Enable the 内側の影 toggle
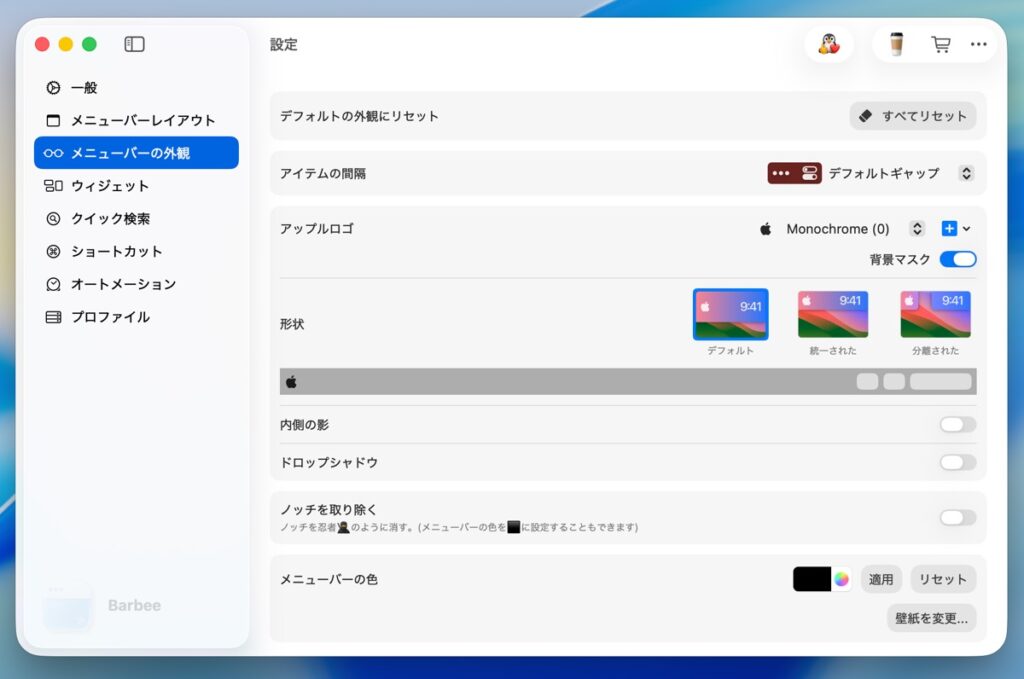 tap(957, 425)
